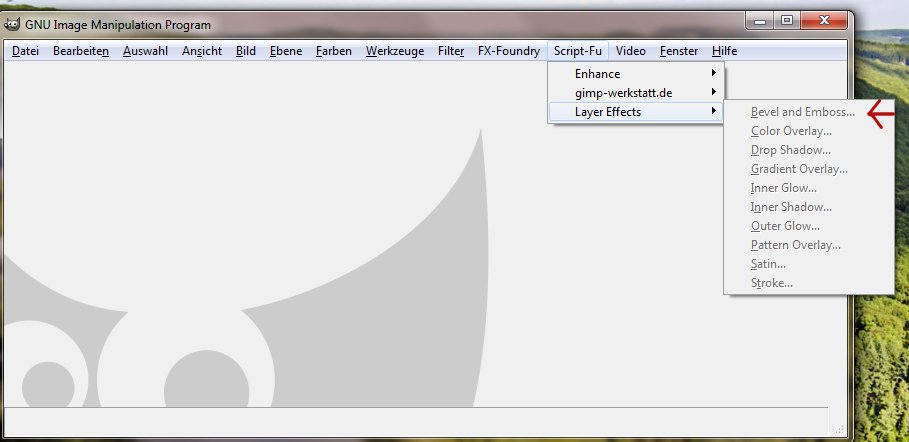
Task: Expand the Enhance submenu
Action: (x=636, y=74)
